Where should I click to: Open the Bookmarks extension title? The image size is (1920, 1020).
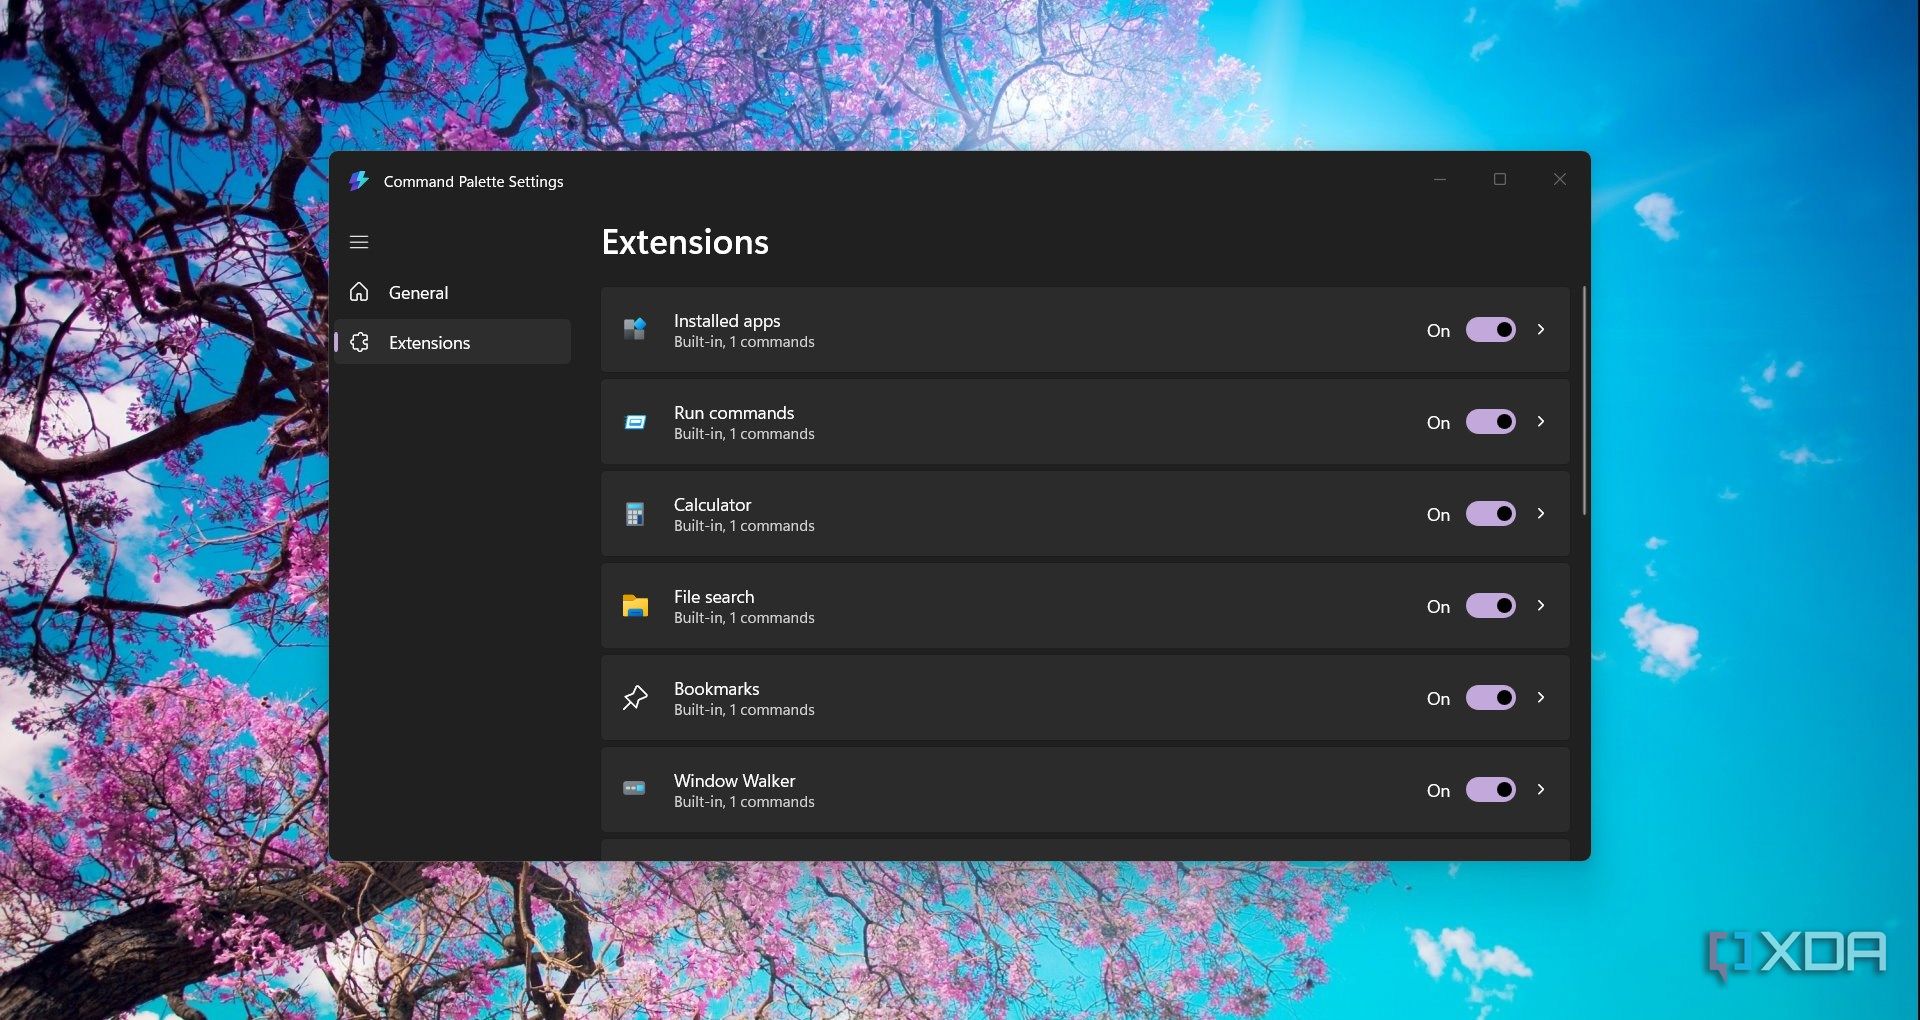click(x=716, y=689)
